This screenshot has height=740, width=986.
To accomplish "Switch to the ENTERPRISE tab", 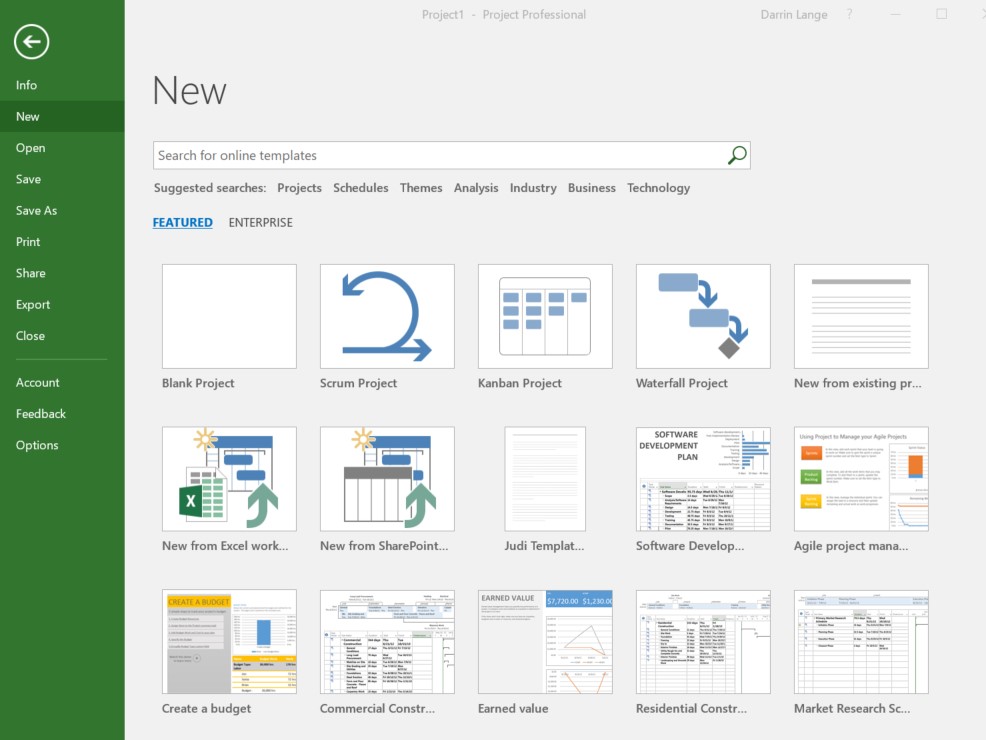I will (x=260, y=223).
